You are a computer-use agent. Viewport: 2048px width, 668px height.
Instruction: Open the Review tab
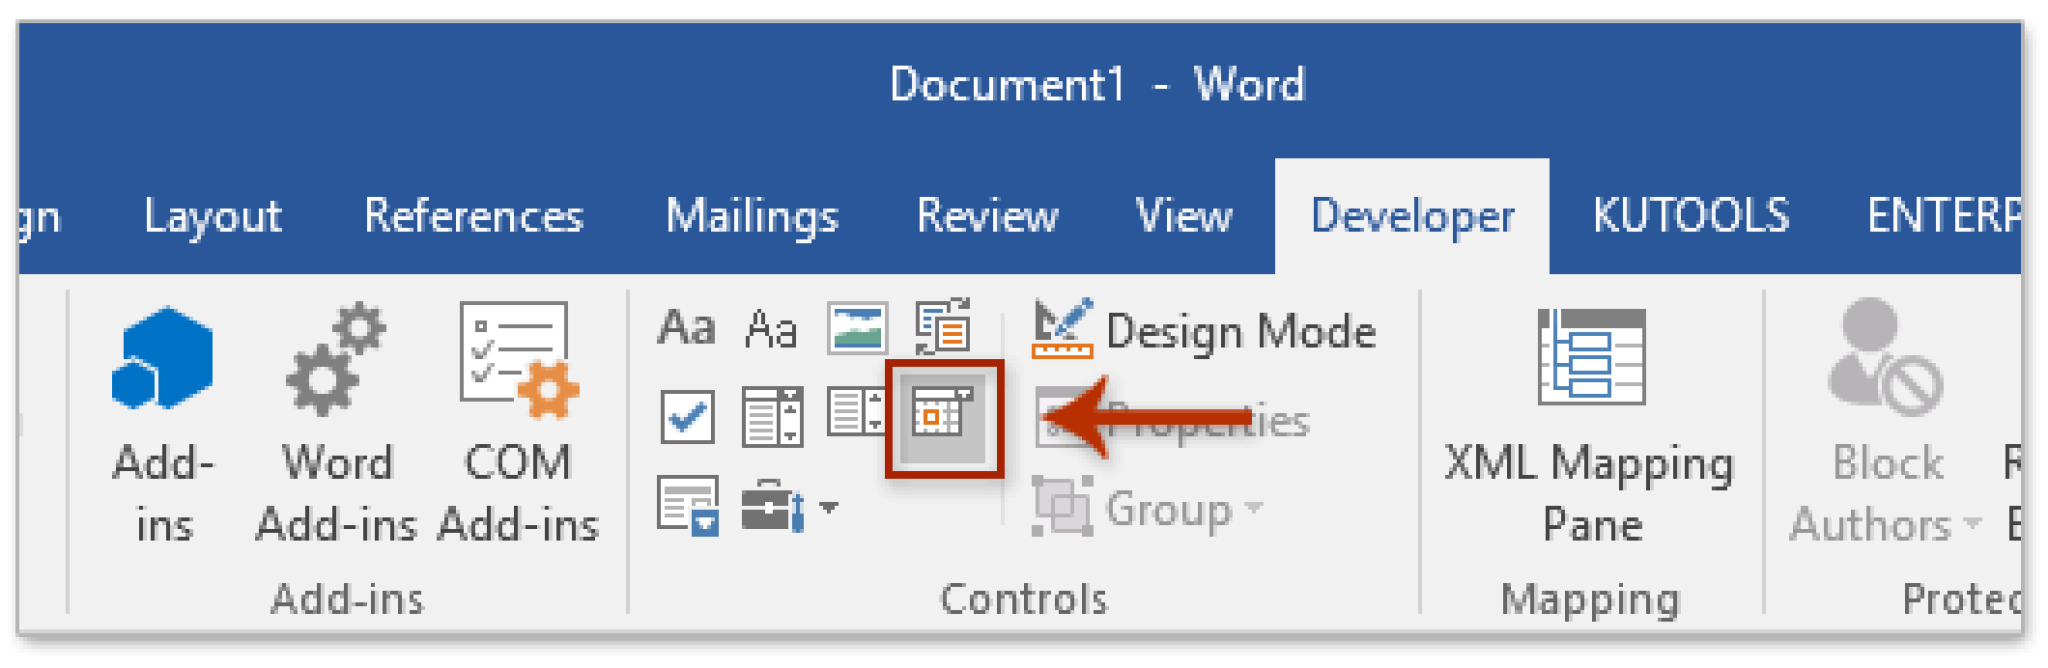(x=987, y=216)
